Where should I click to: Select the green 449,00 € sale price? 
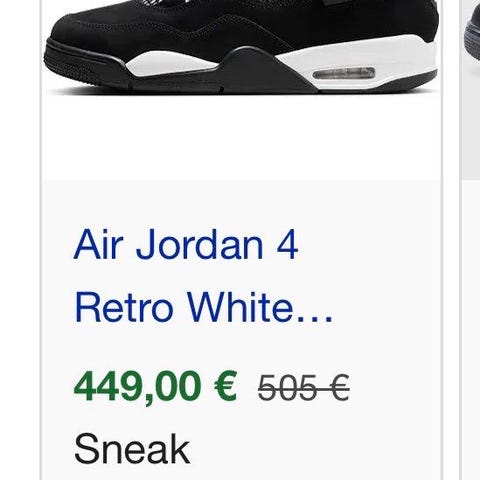pyautogui.click(x=155, y=387)
